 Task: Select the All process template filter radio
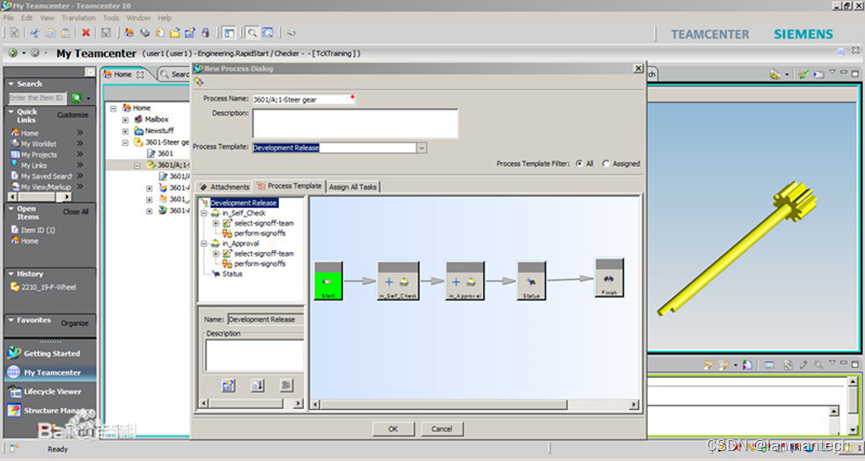[x=579, y=164]
